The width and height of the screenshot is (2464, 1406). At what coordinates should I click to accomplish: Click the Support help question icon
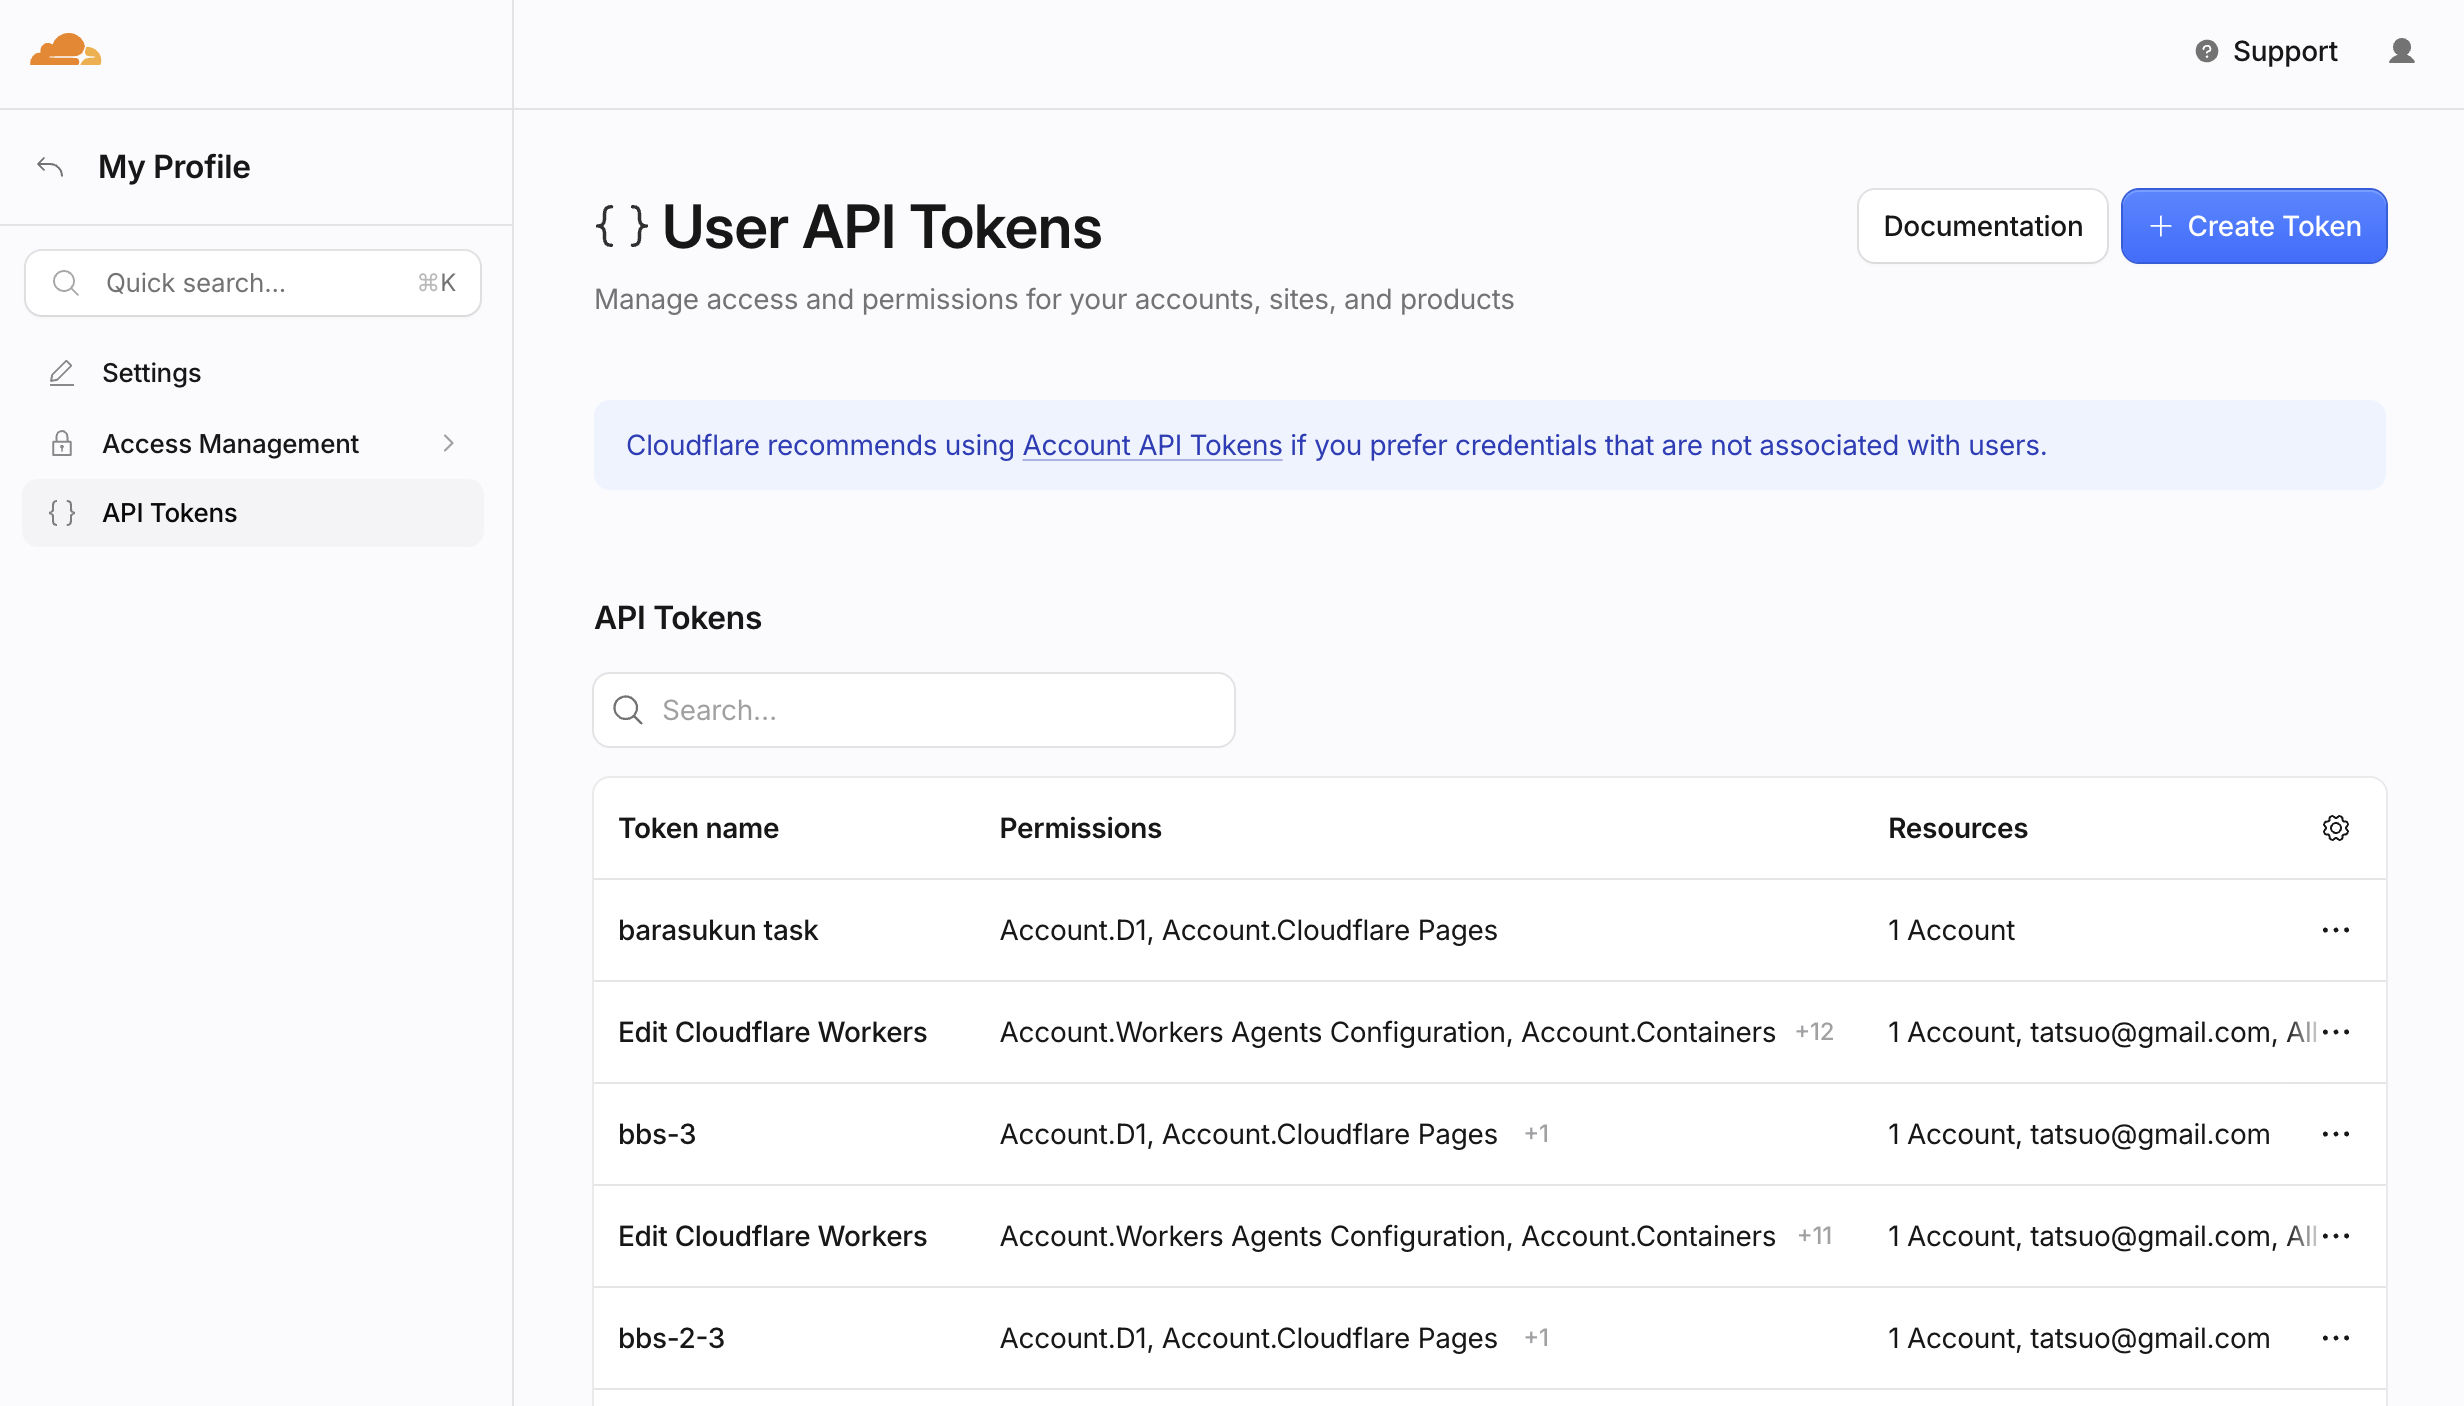(x=2206, y=51)
